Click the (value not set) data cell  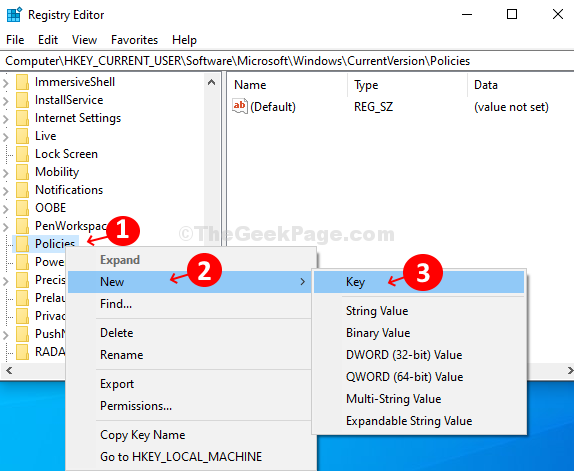coord(511,107)
